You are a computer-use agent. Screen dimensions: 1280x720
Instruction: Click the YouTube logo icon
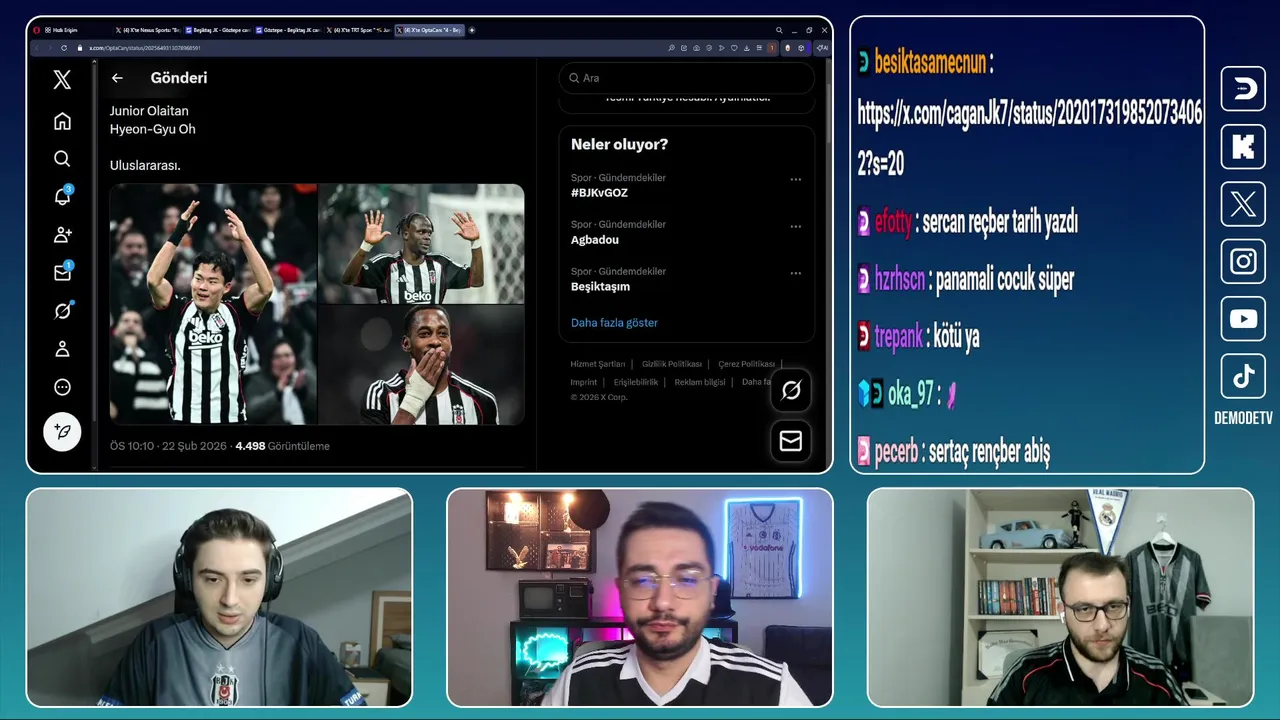(1243, 319)
